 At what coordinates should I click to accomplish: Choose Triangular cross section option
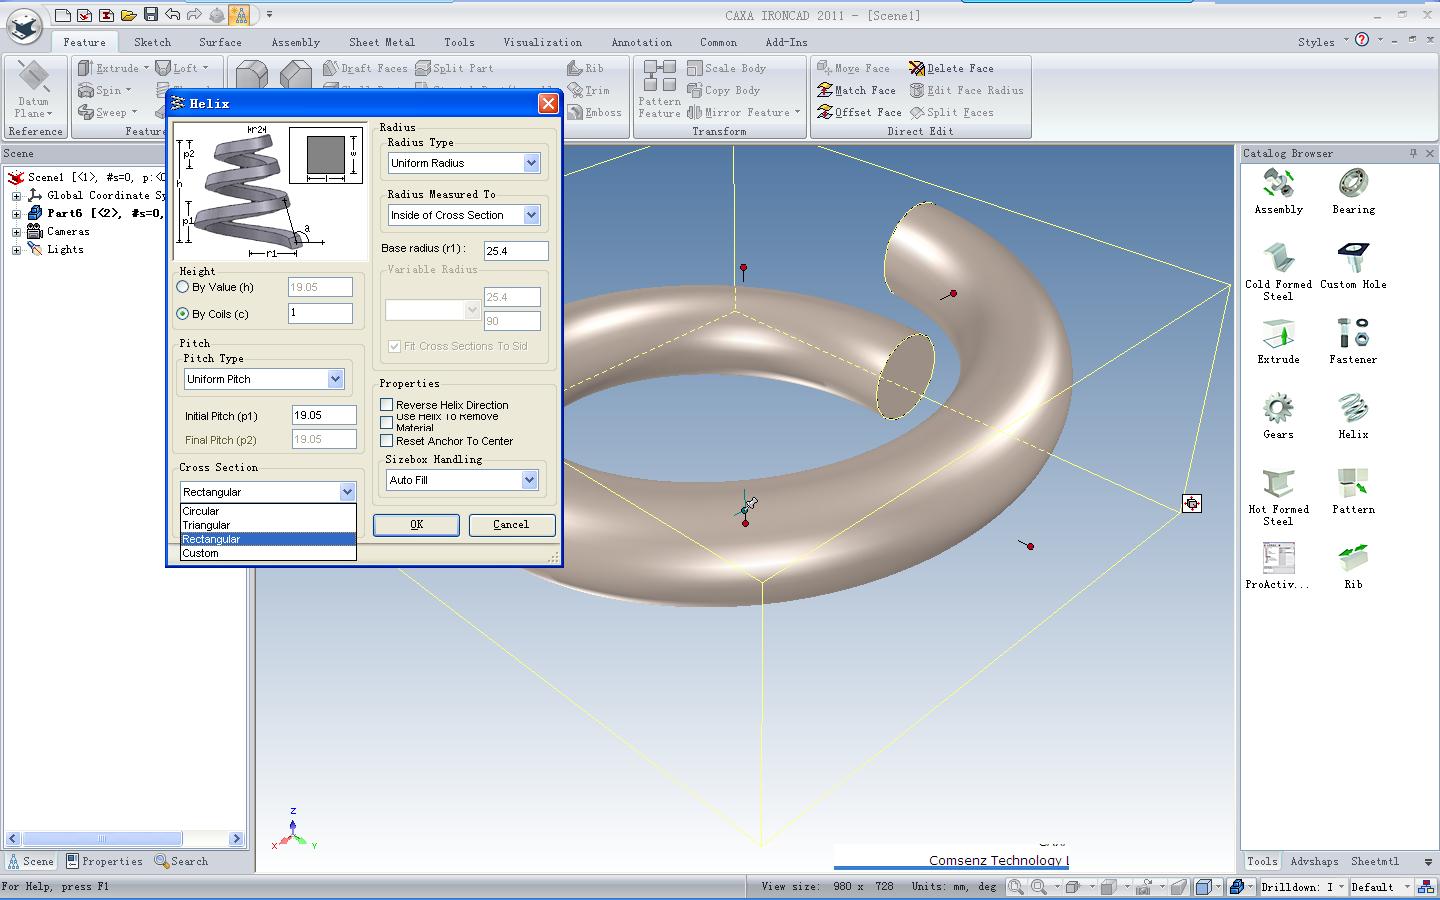tap(268, 525)
